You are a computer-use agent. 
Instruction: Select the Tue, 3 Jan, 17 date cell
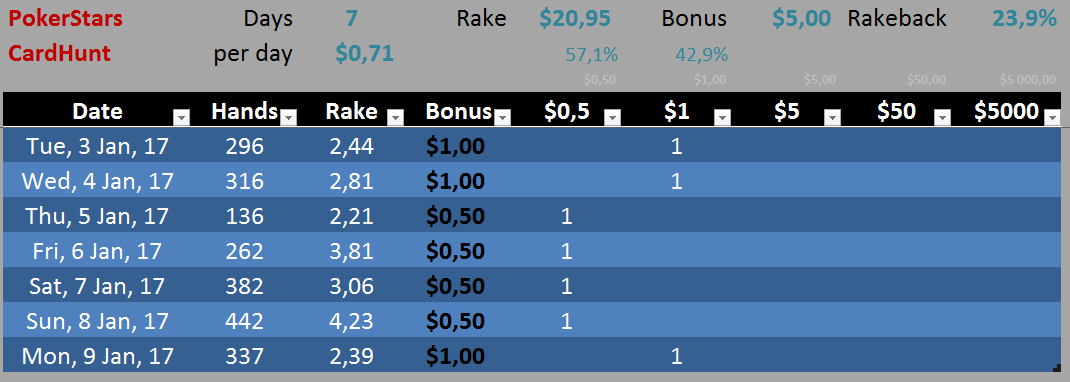(x=97, y=145)
